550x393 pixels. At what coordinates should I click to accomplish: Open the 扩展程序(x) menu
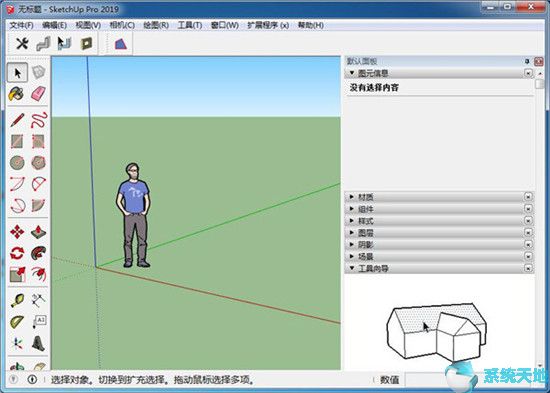(268, 25)
